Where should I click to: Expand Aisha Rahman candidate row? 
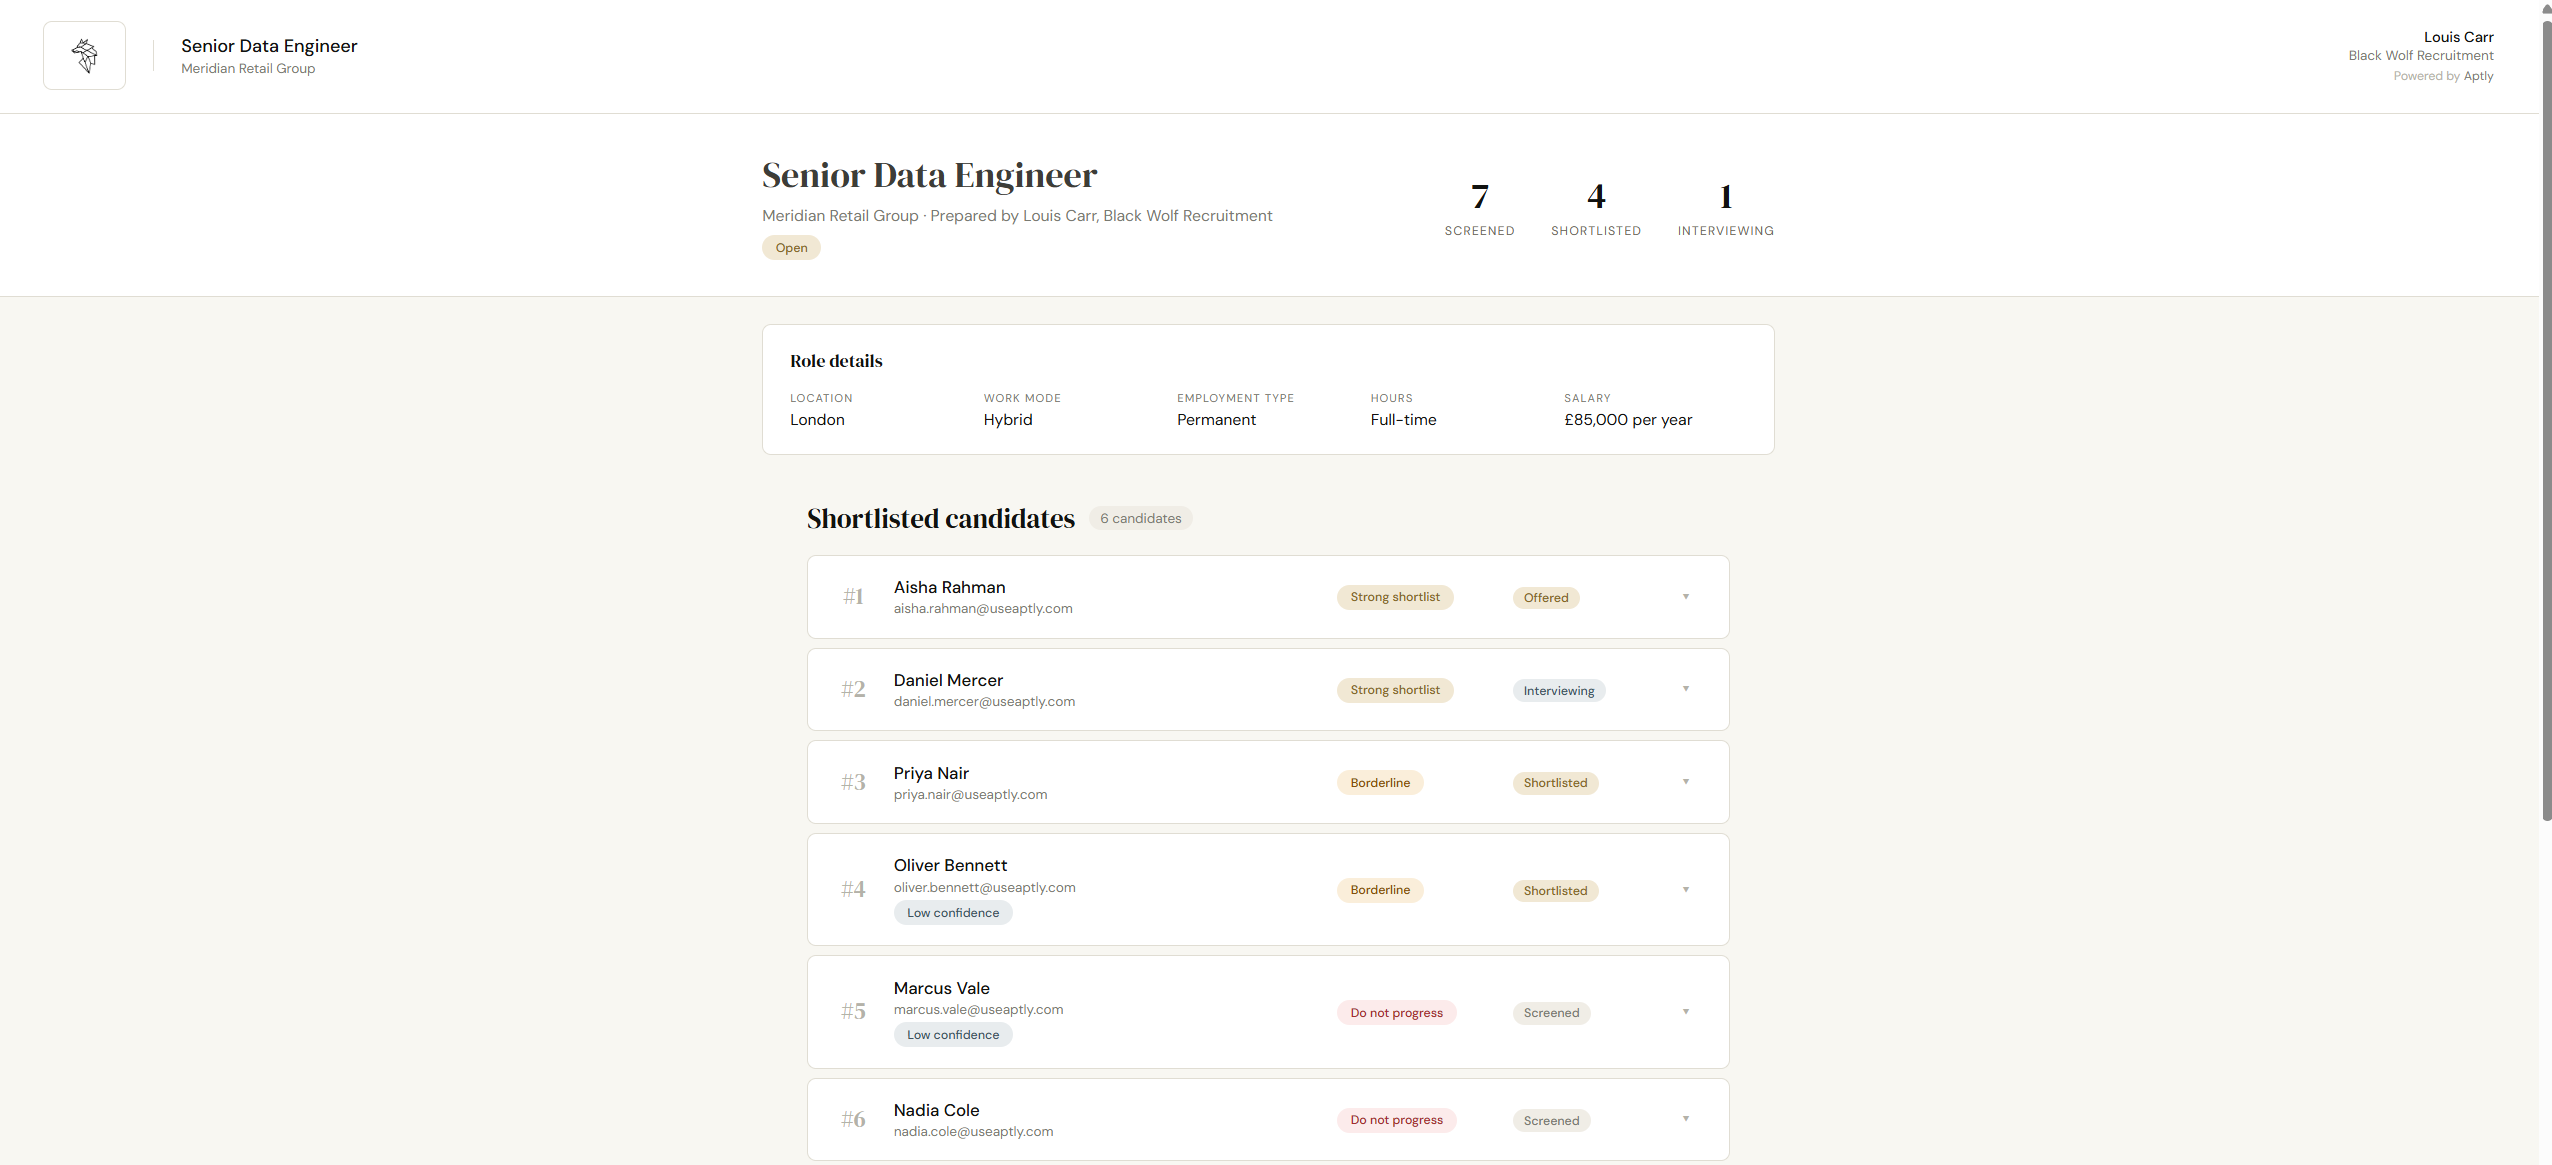coord(1685,597)
